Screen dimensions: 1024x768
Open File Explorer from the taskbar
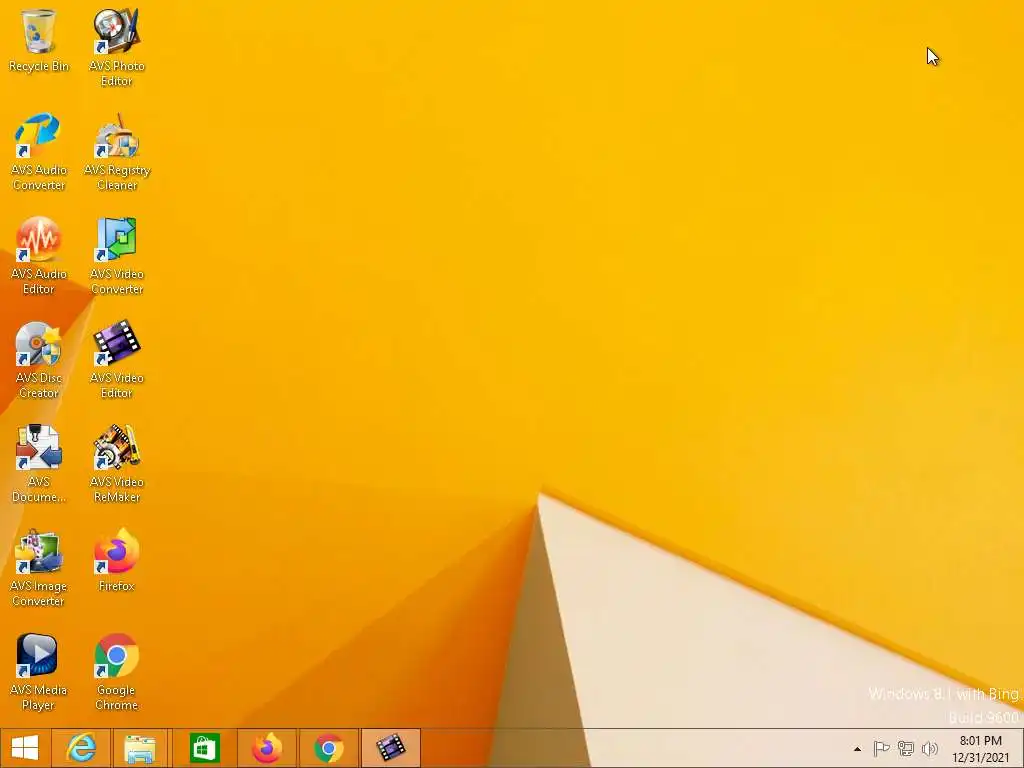click(x=140, y=748)
